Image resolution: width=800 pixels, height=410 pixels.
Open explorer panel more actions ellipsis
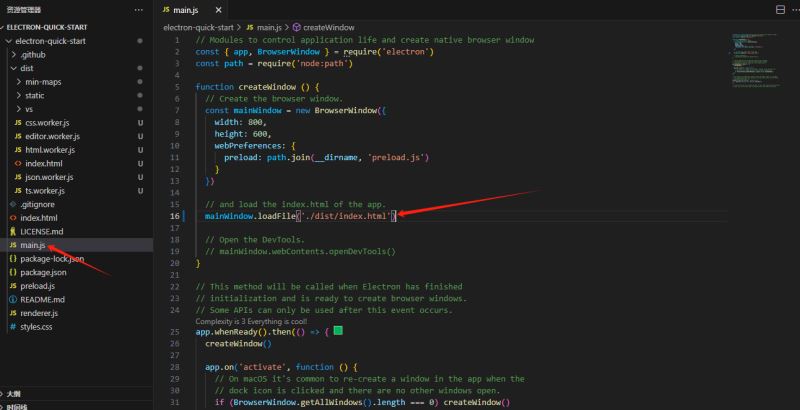[x=139, y=10]
